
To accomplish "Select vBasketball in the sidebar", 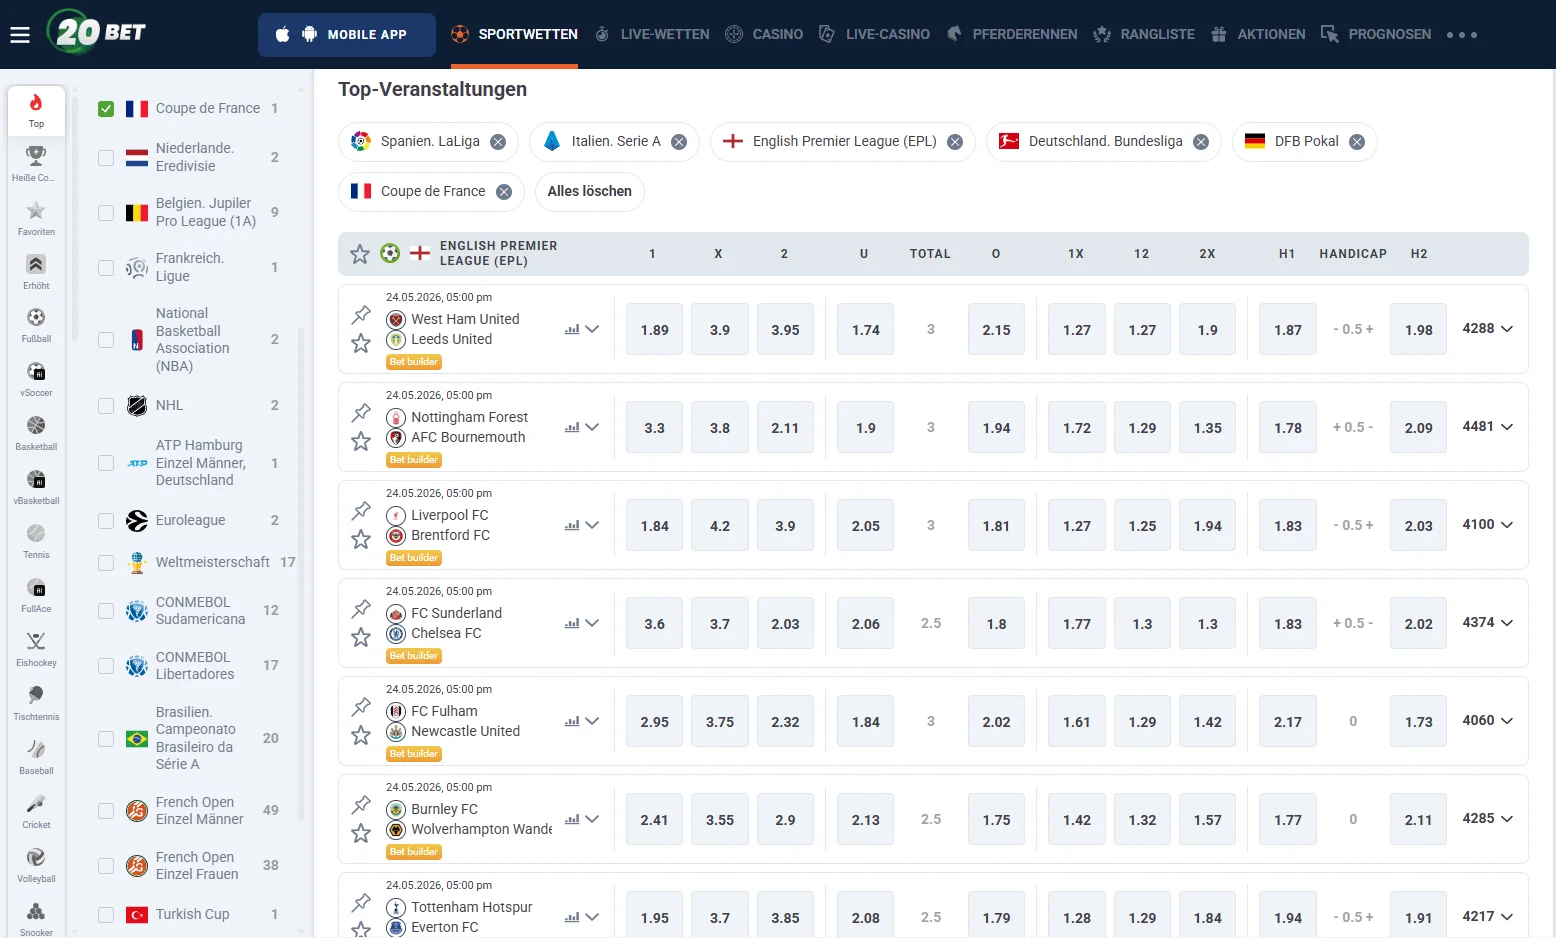I will (x=36, y=487).
